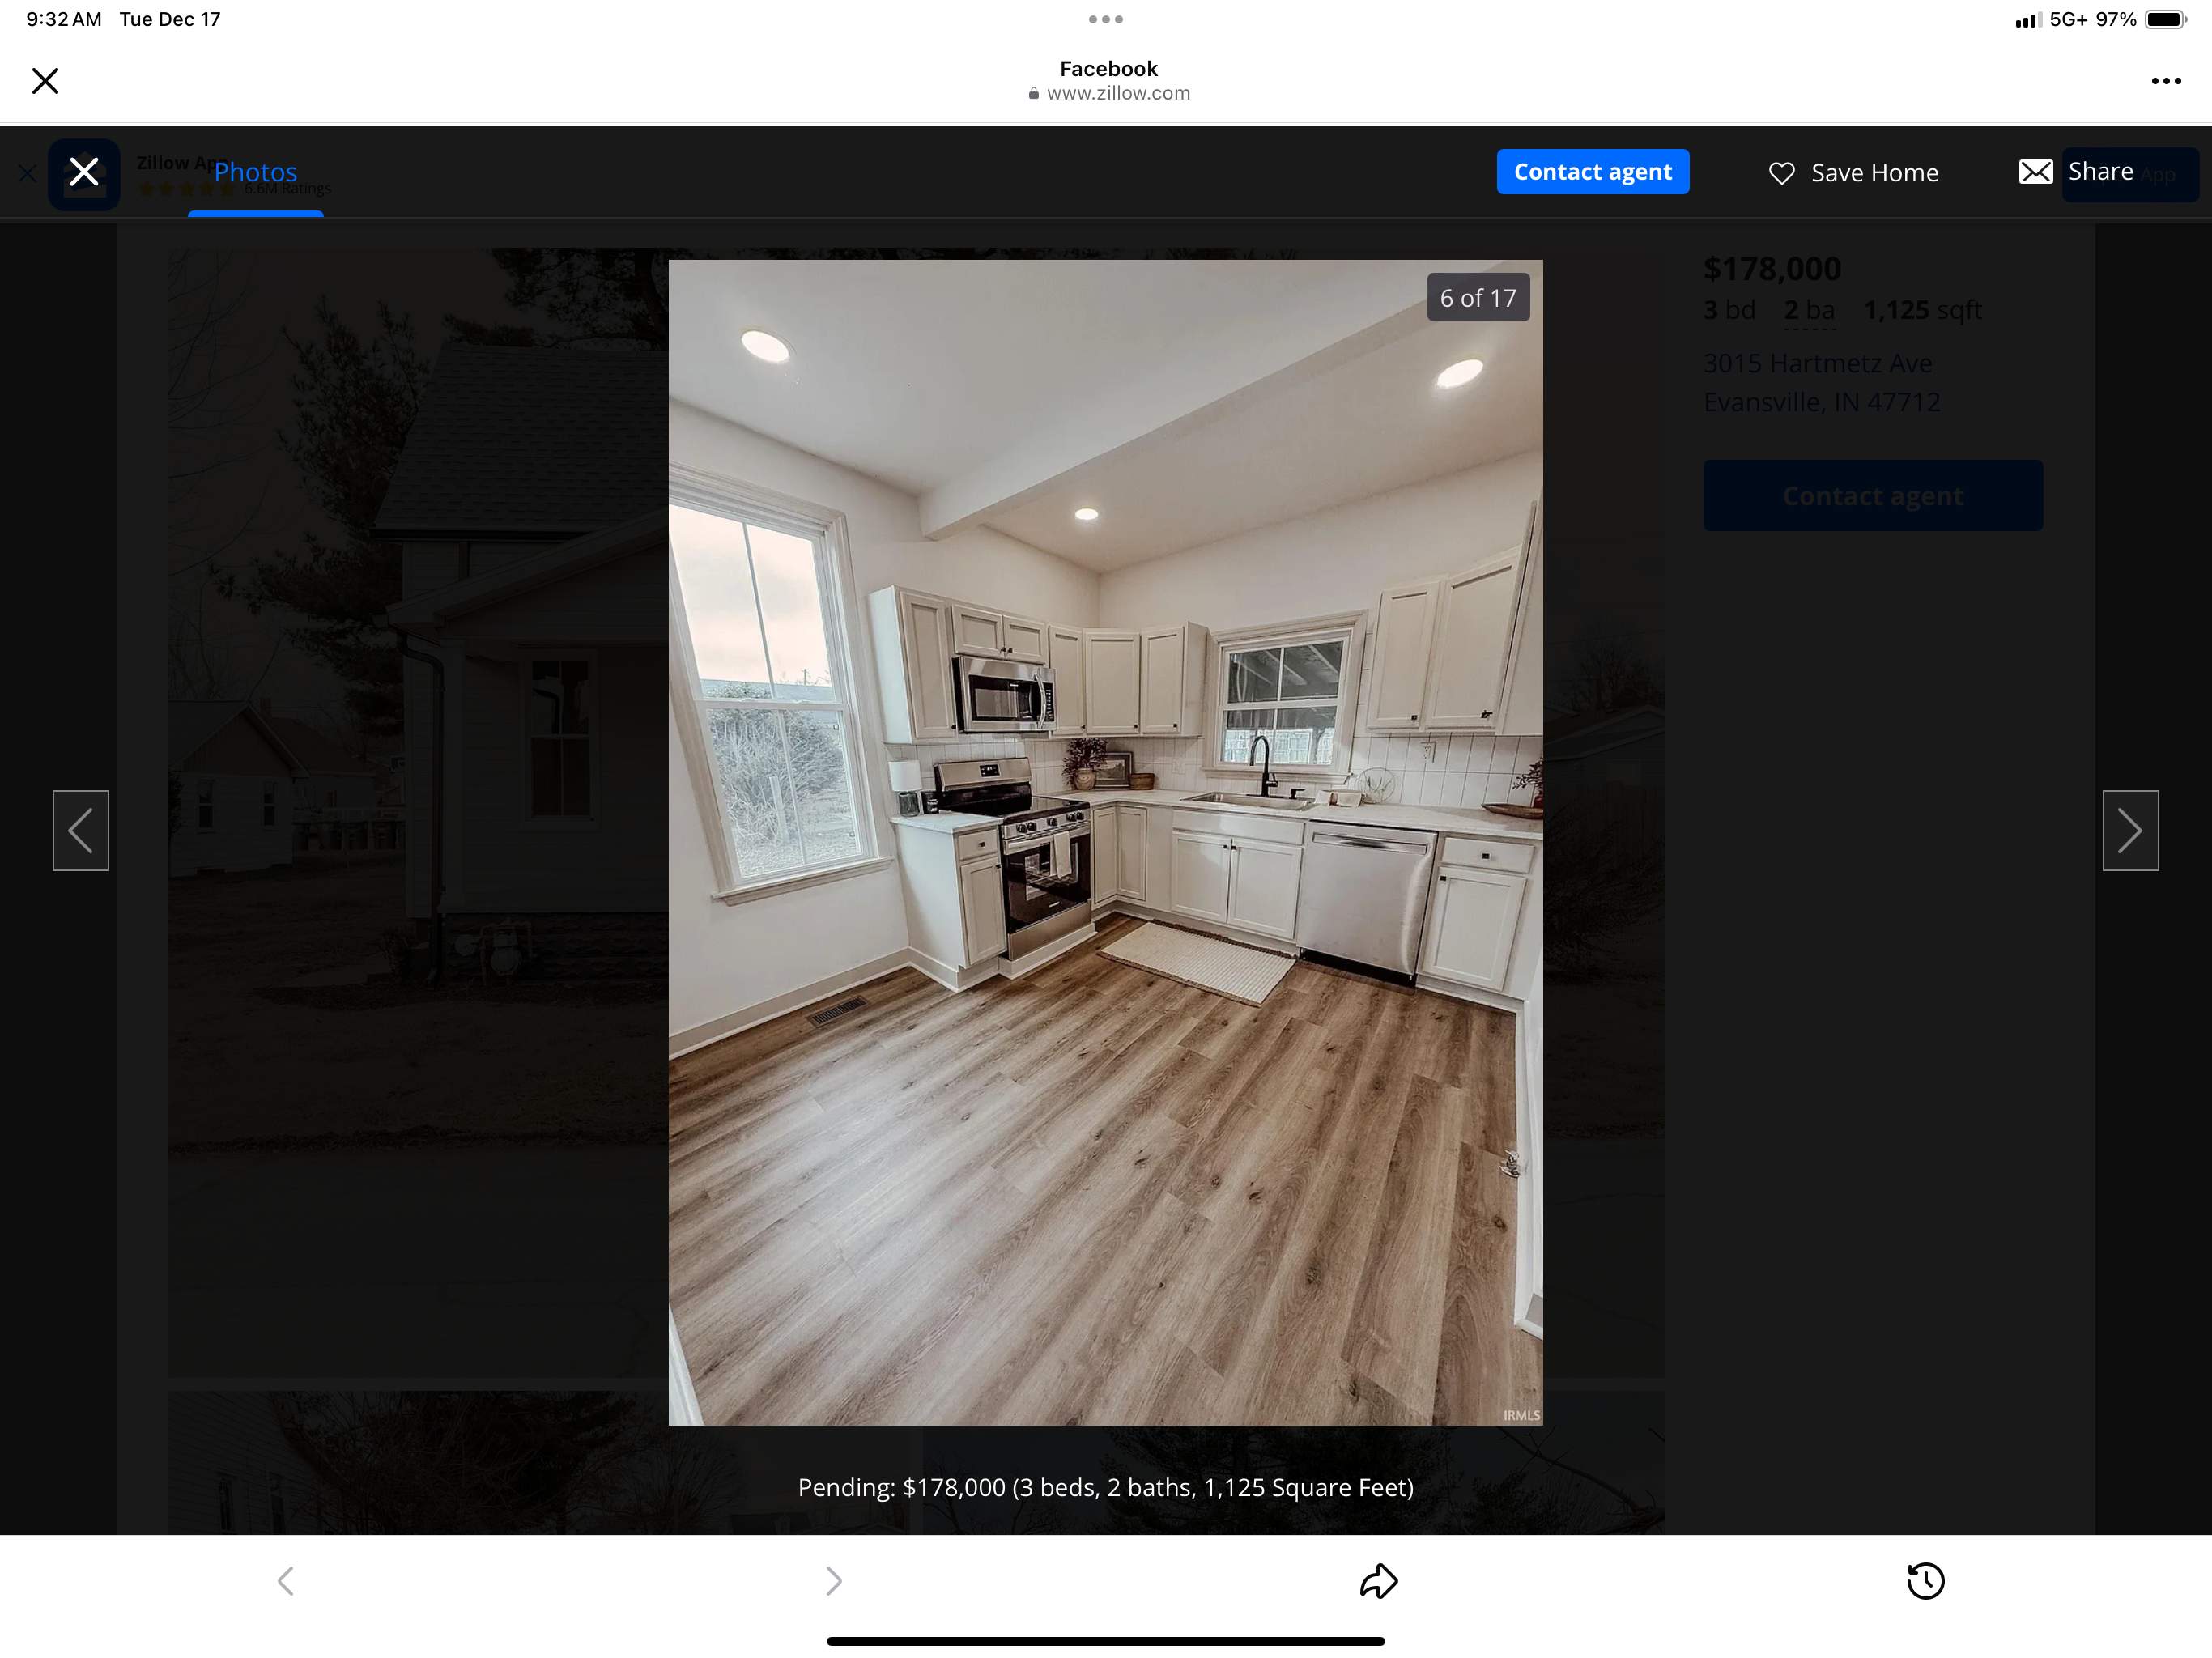Close the Zillow photo viewer overlay

(x=84, y=172)
